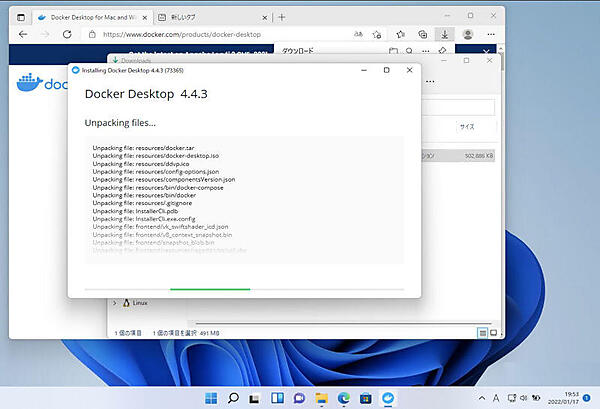Switch to details view in Explorer
This screenshot has width=600, height=409.
[482, 332]
